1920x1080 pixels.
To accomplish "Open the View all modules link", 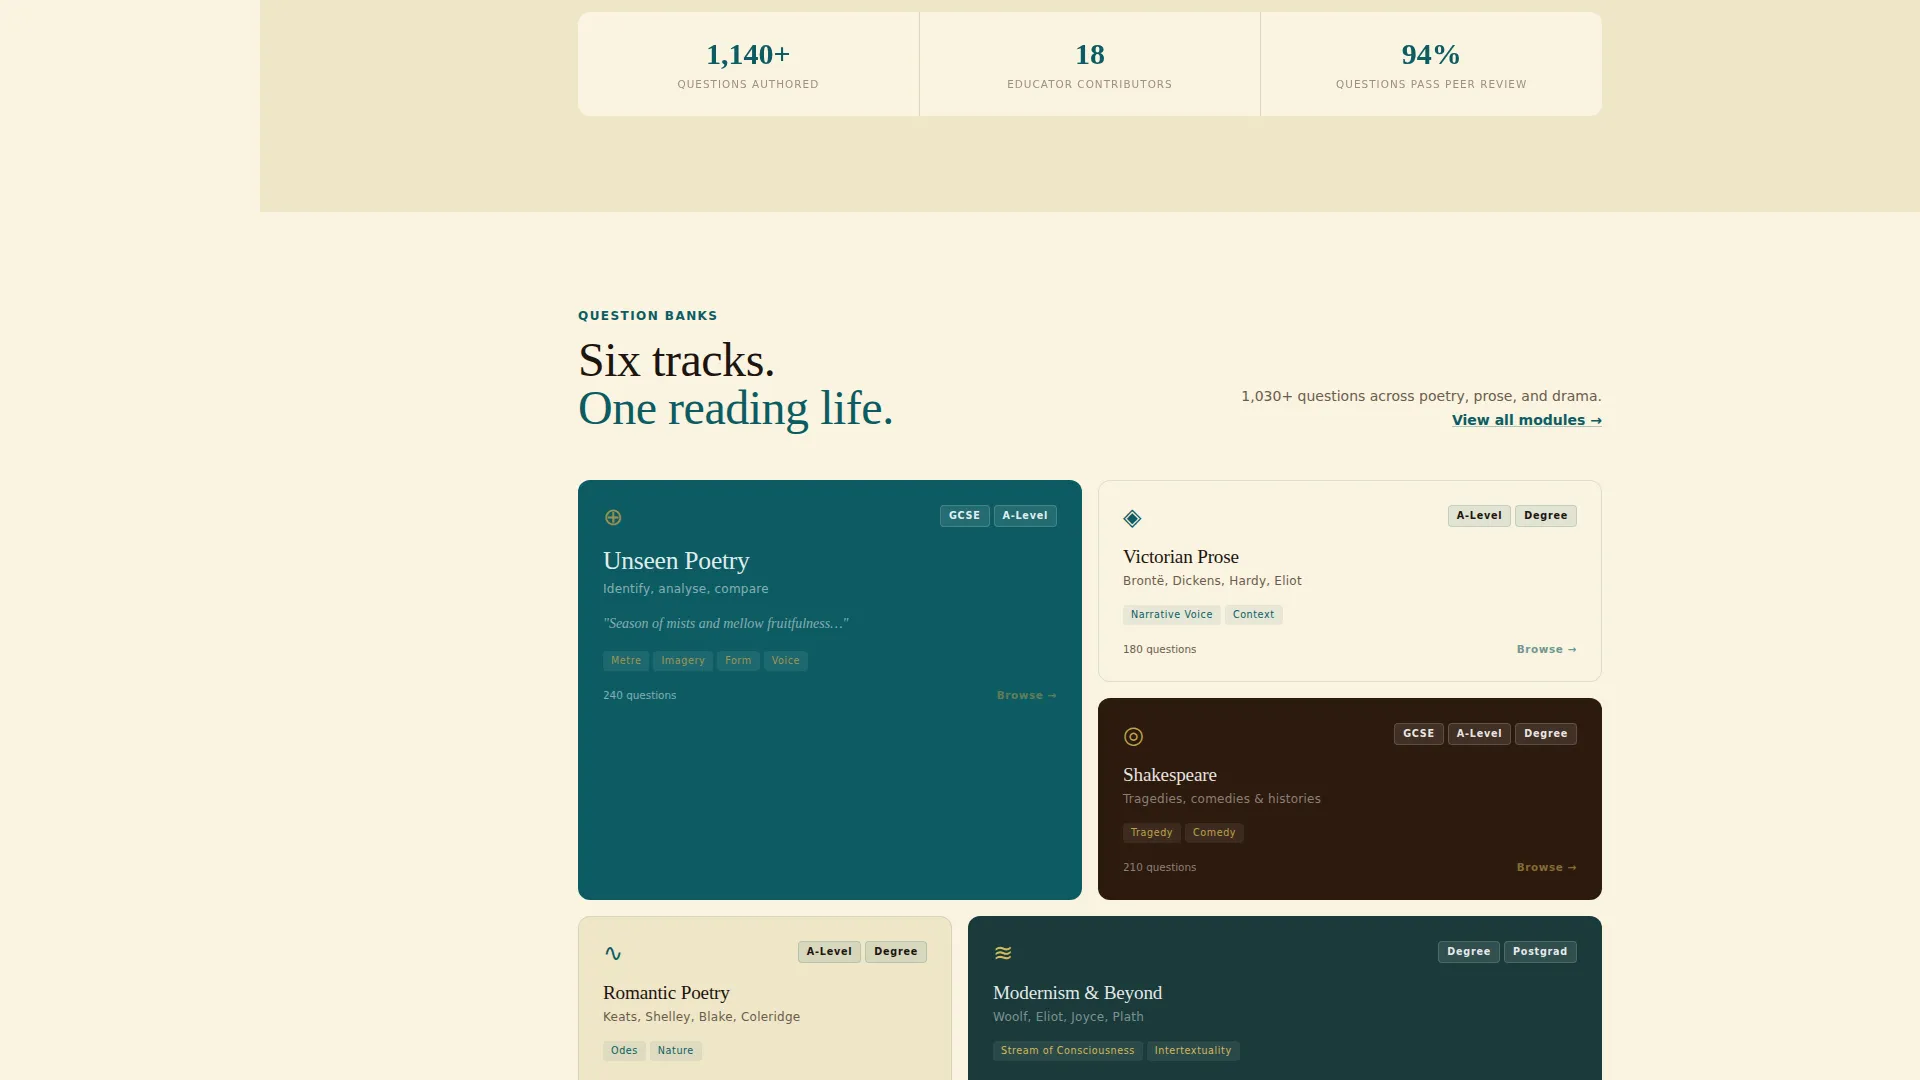I will point(1526,420).
